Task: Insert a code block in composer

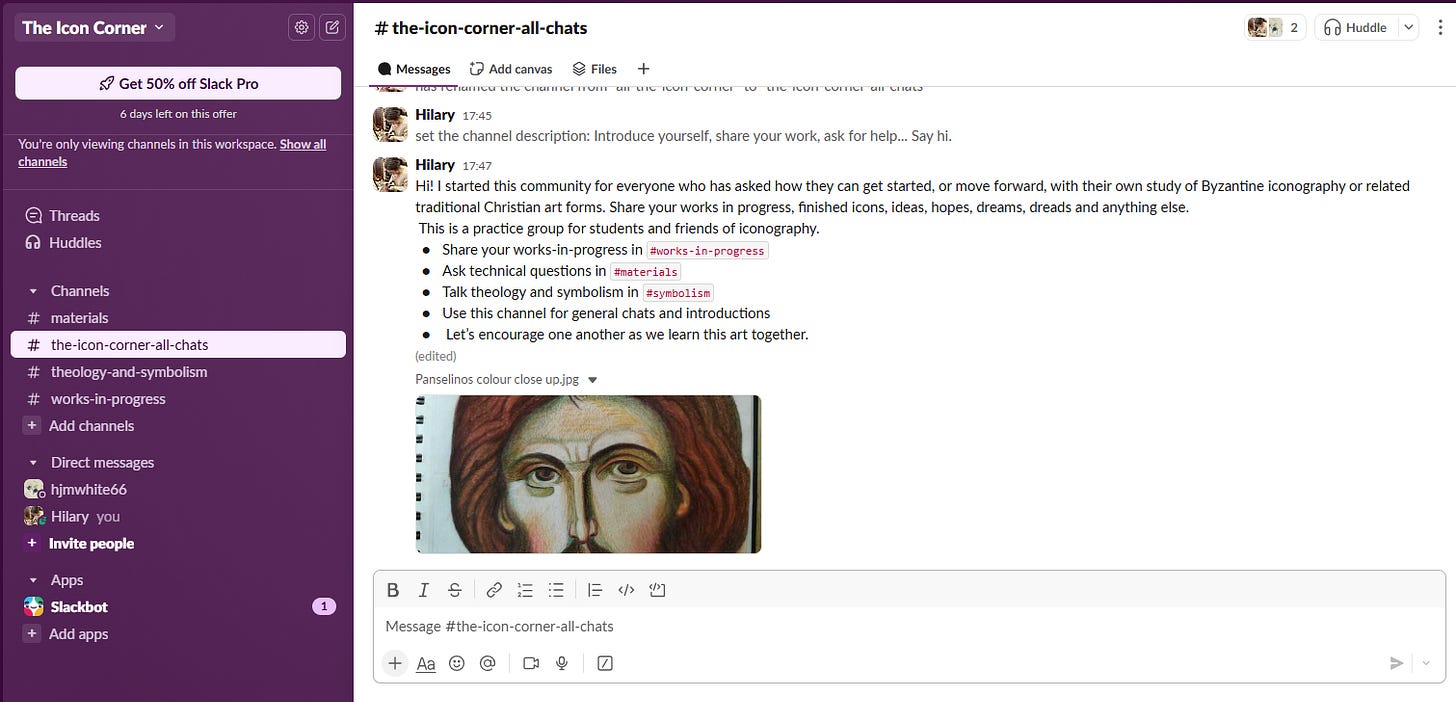Action: coord(657,590)
